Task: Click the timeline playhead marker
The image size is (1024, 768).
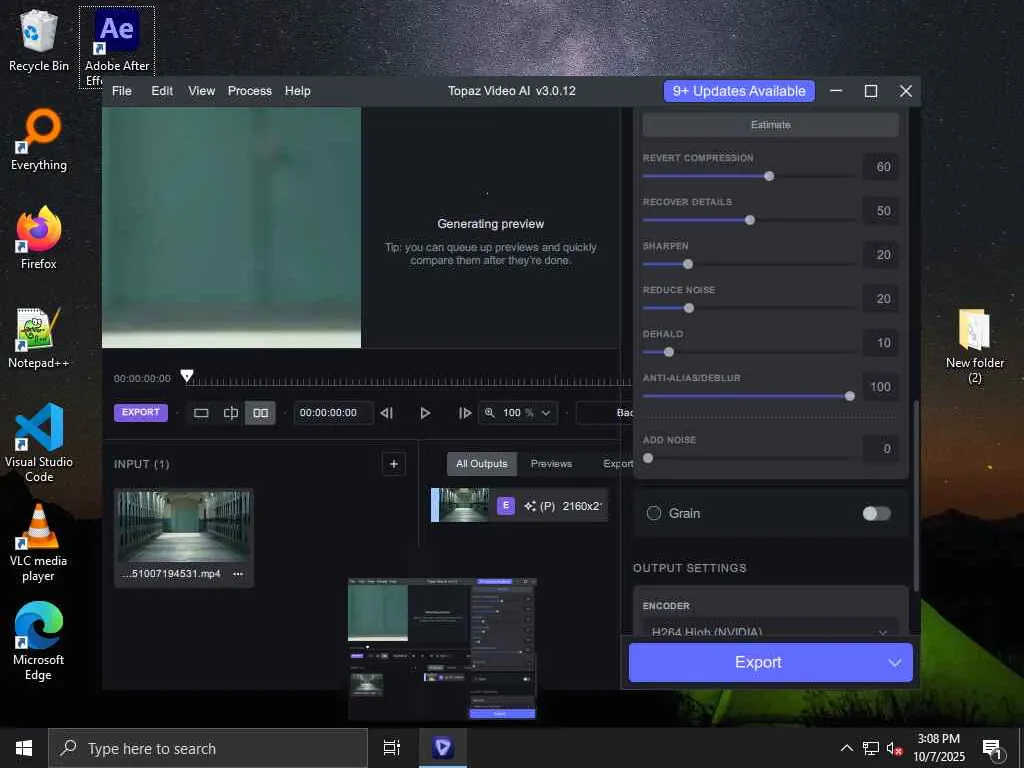Action: click(187, 376)
